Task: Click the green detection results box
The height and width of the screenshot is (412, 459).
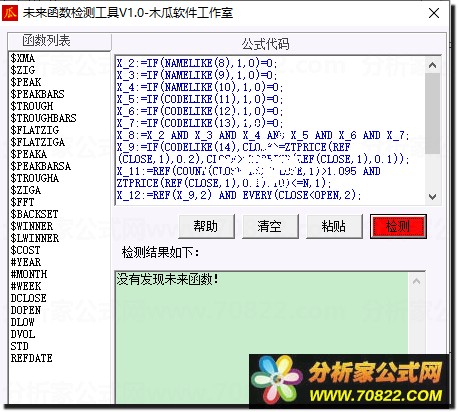Action: point(262,337)
